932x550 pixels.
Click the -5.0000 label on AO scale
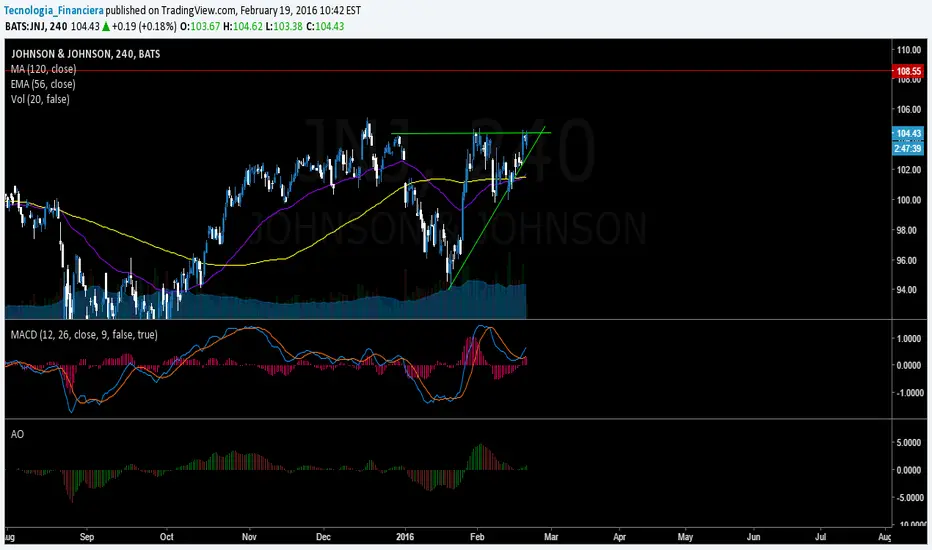click(908, 497)
